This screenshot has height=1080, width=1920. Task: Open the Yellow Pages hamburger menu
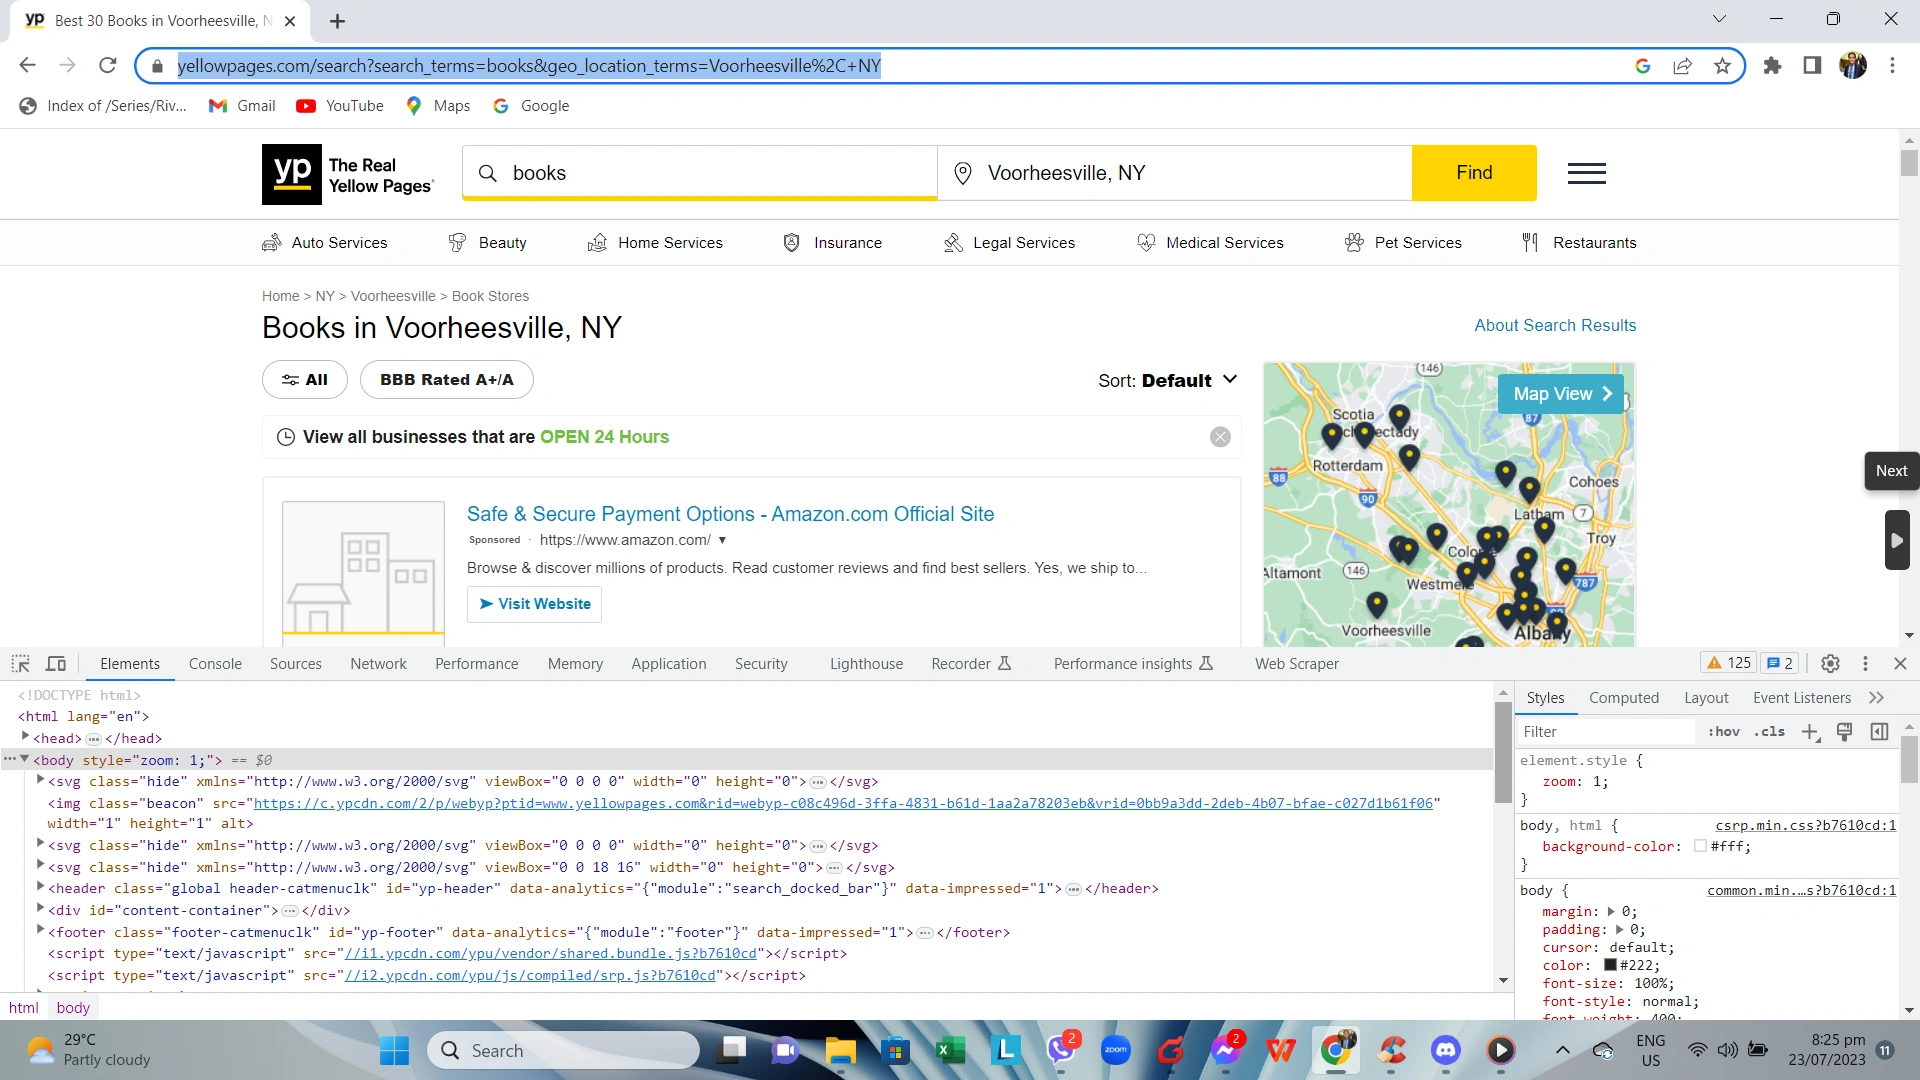(1585, 172)
